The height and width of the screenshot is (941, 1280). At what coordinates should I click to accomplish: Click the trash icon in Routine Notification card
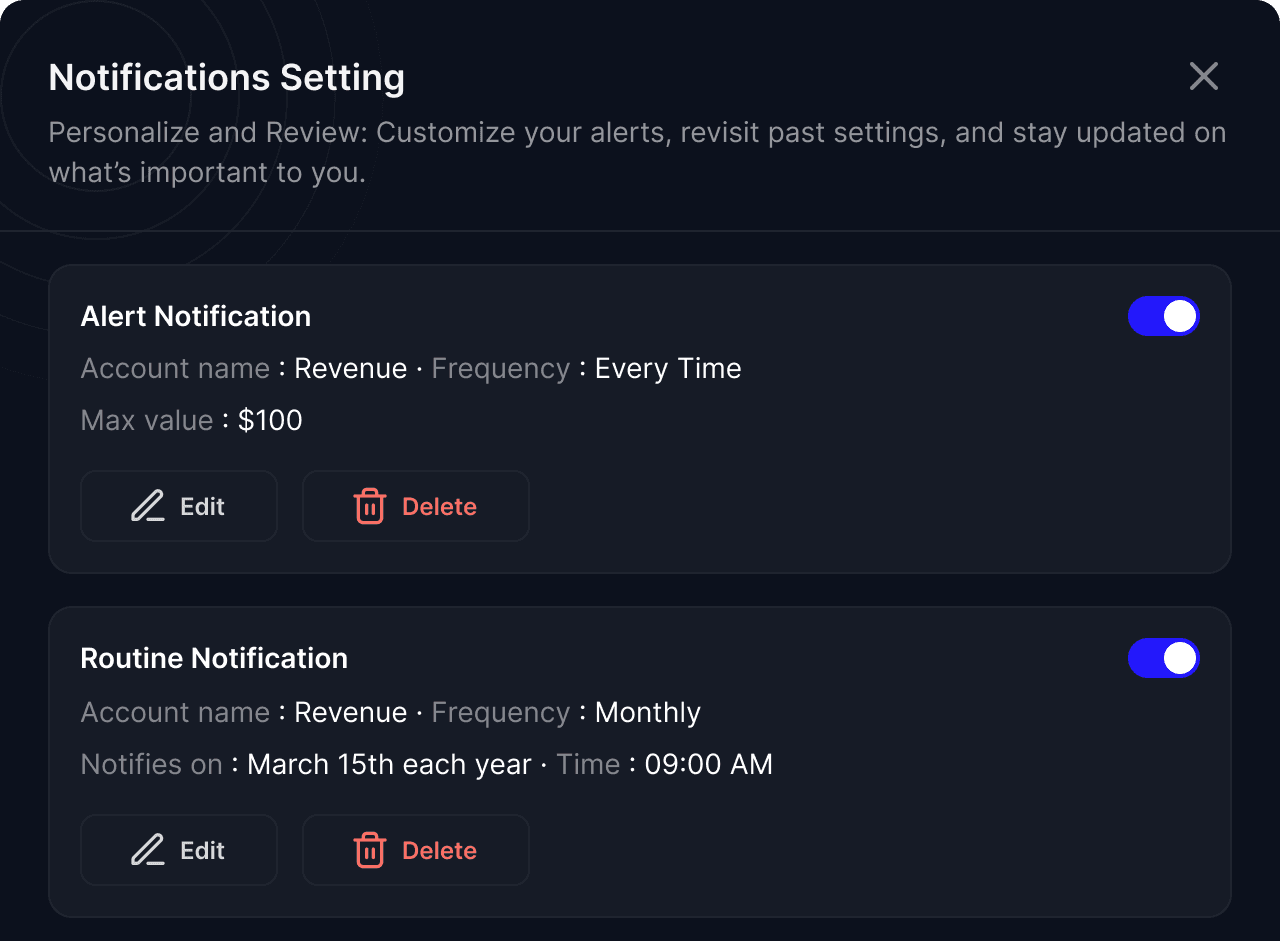370,850
